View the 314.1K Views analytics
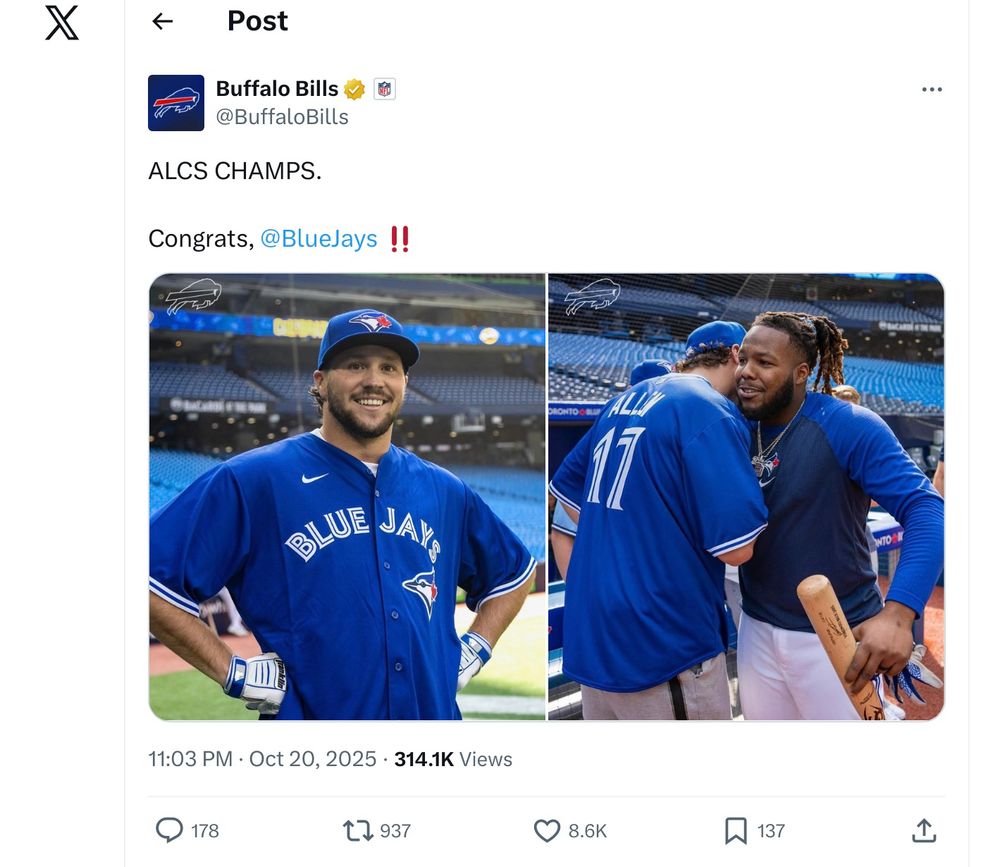 click(453, 759)
